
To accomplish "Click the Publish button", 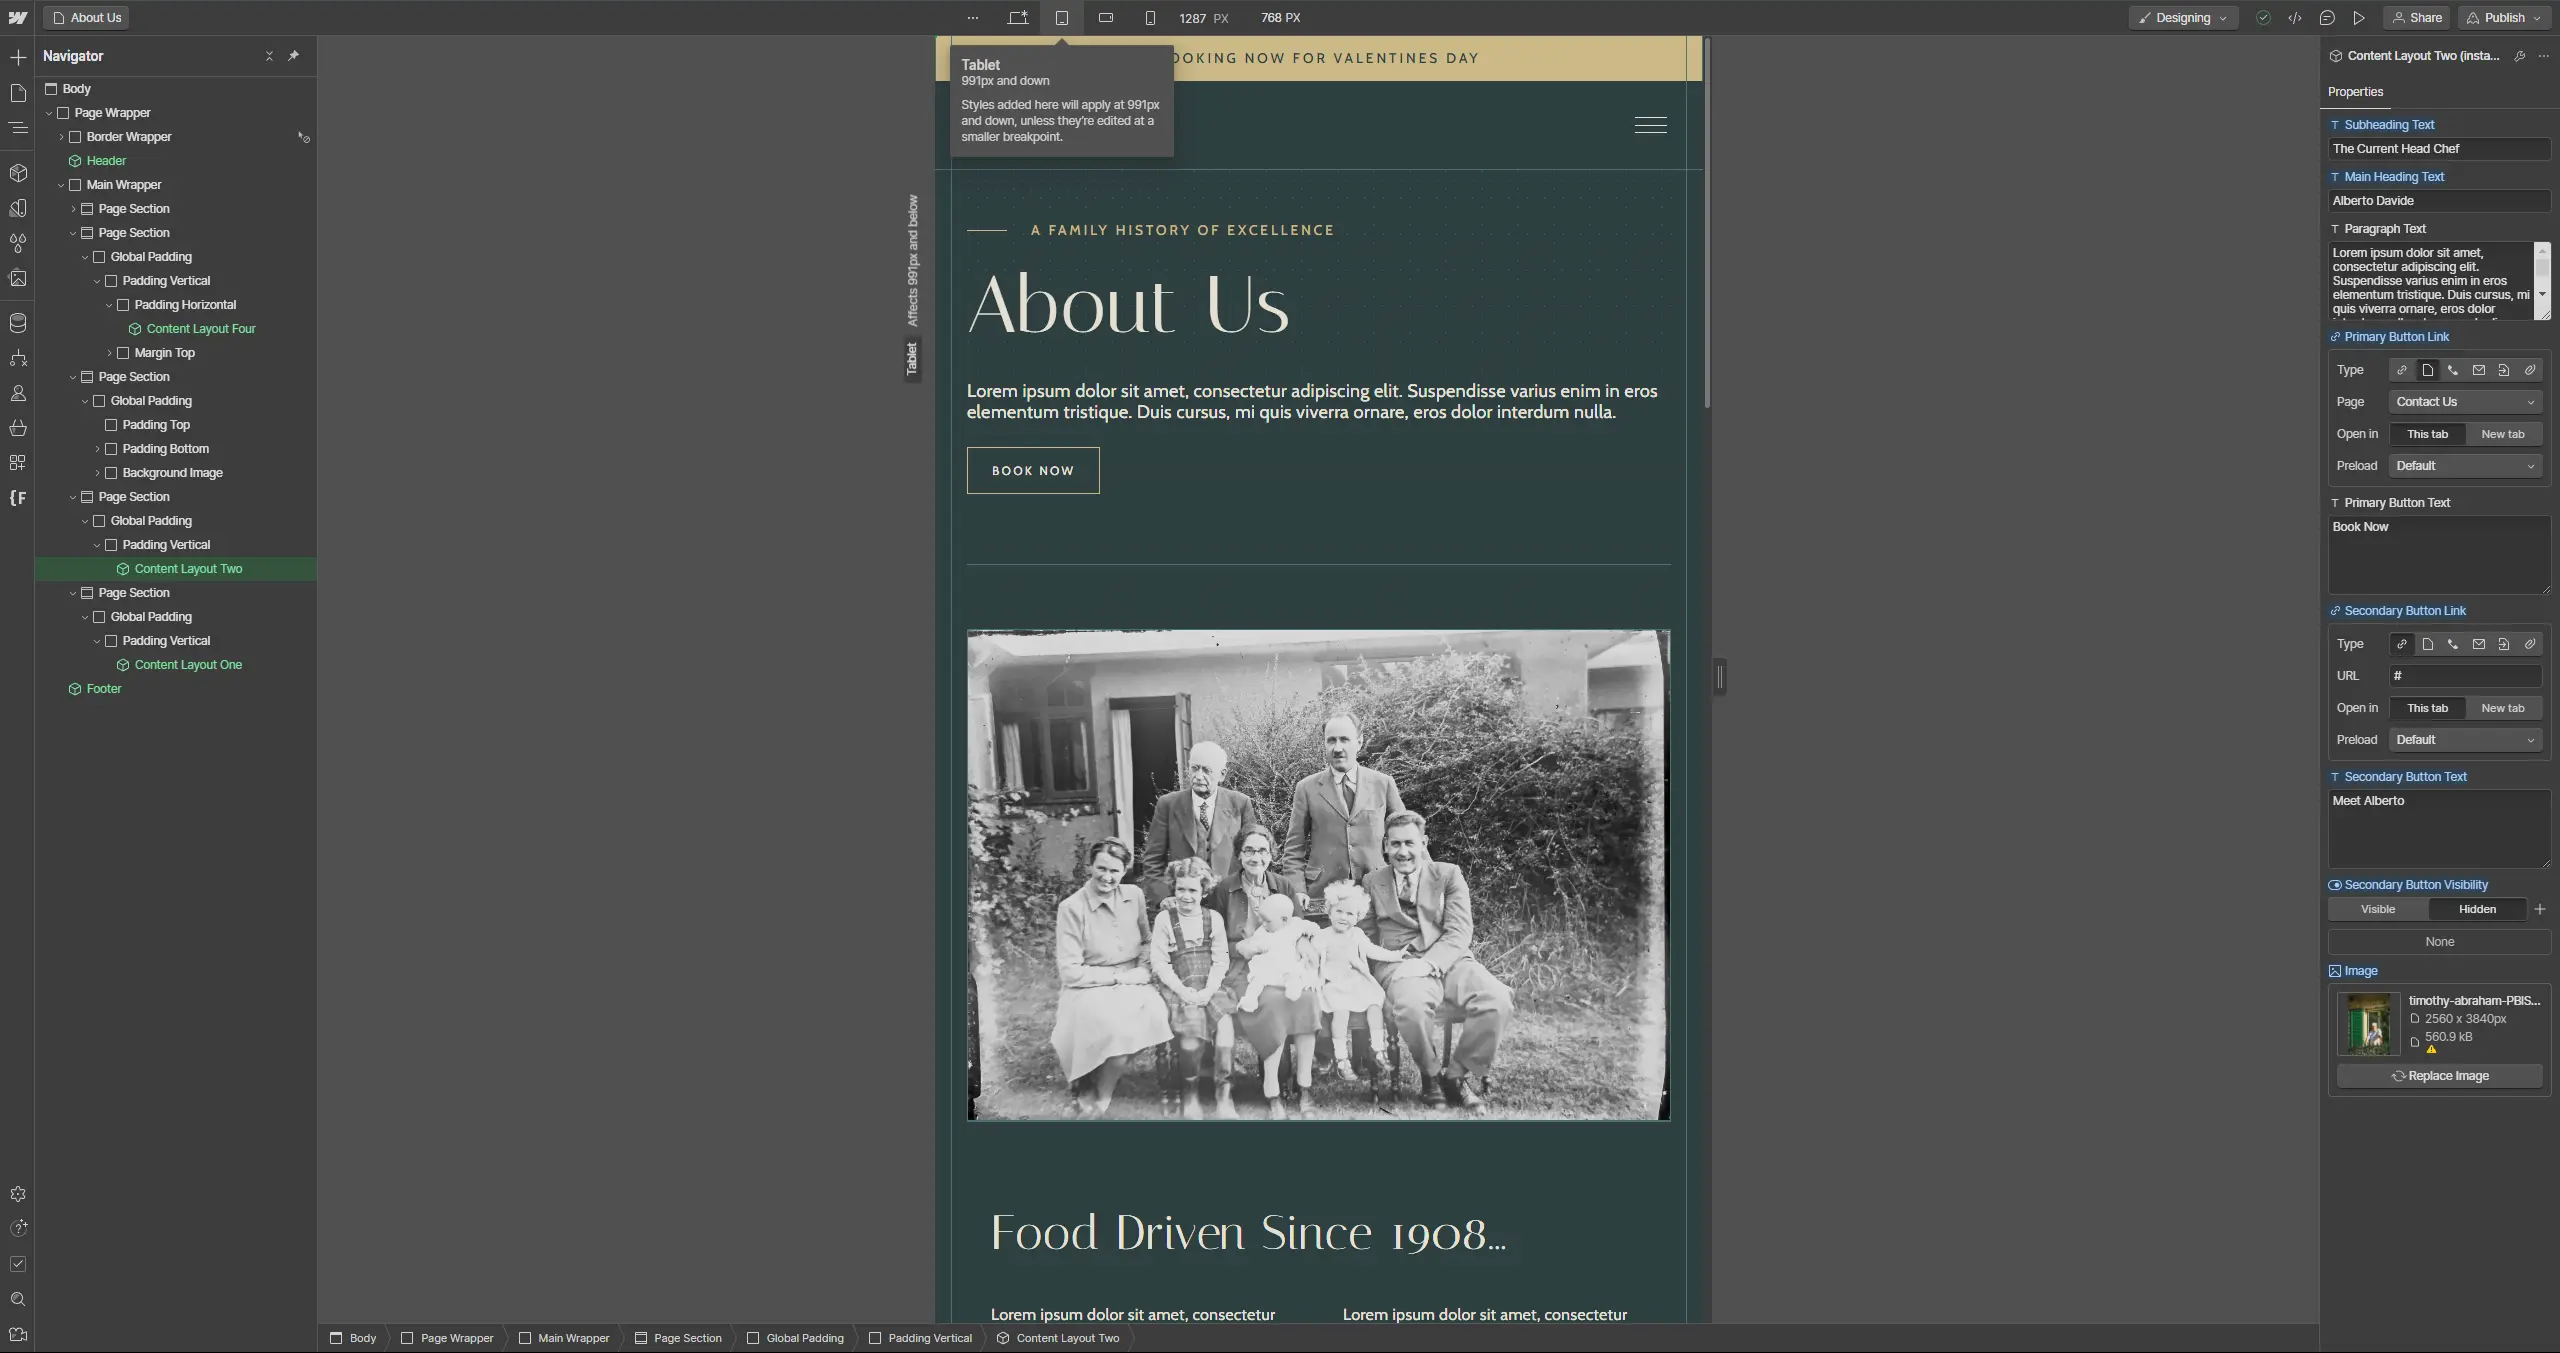I will (x=2503, y=18).
